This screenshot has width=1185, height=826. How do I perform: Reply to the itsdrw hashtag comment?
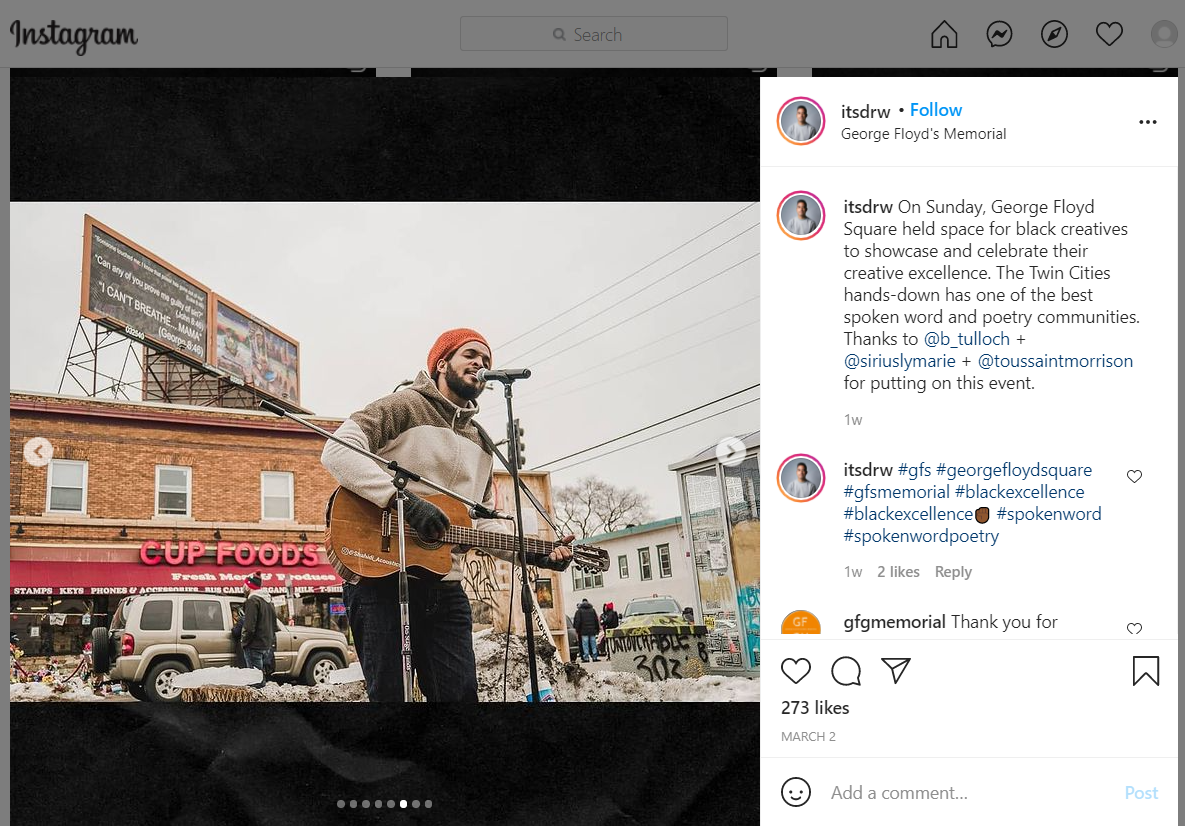[x=953, y=572]
